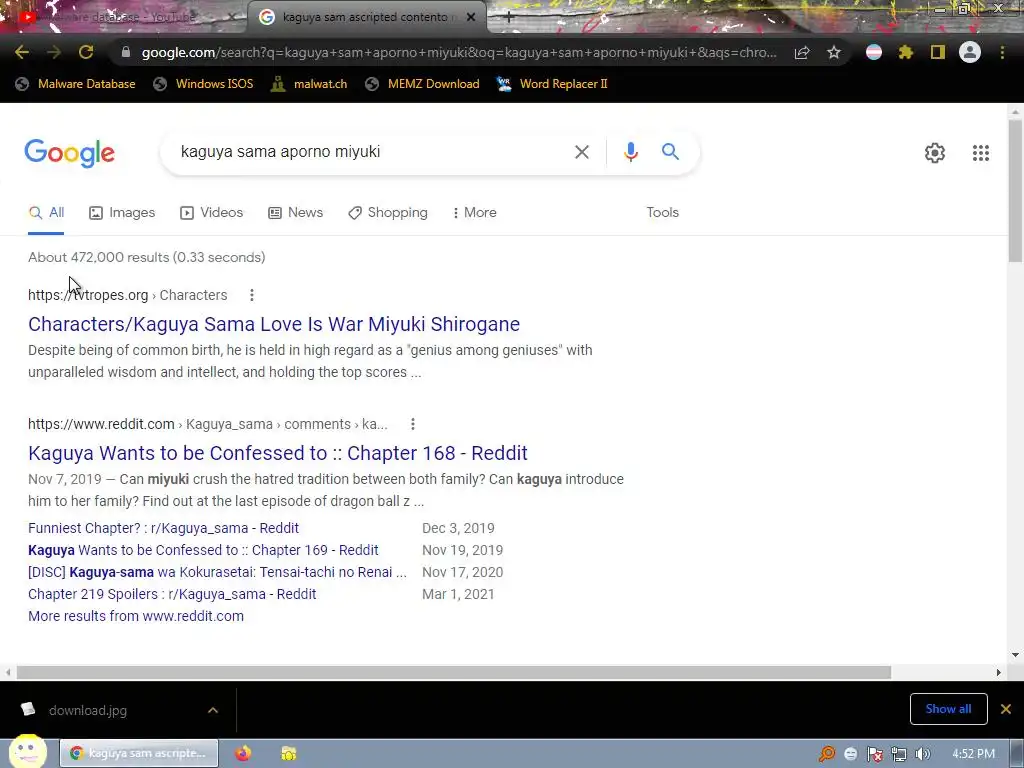The image size is (1024, 768).
Task: Close the downloads bar
Action: 1006,709
